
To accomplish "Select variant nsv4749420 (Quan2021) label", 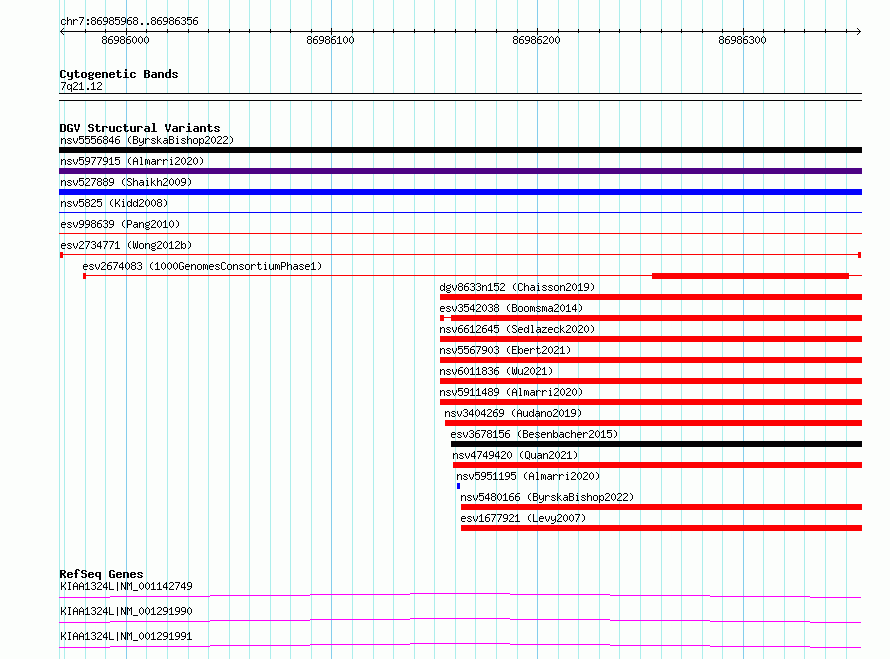I will (515, 455).
